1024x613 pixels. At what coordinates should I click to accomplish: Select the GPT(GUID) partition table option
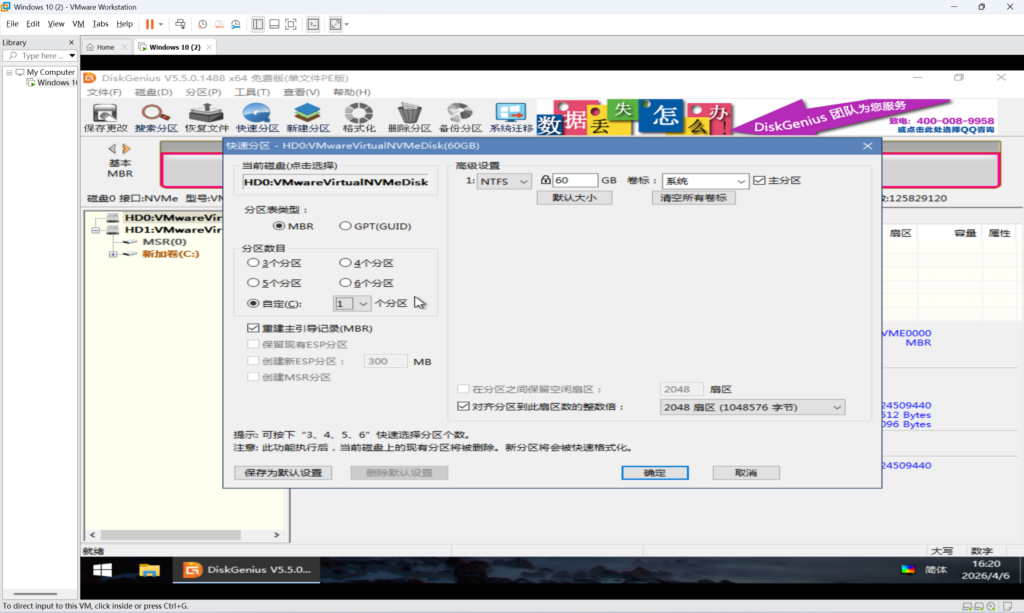[x=346, y=226]
